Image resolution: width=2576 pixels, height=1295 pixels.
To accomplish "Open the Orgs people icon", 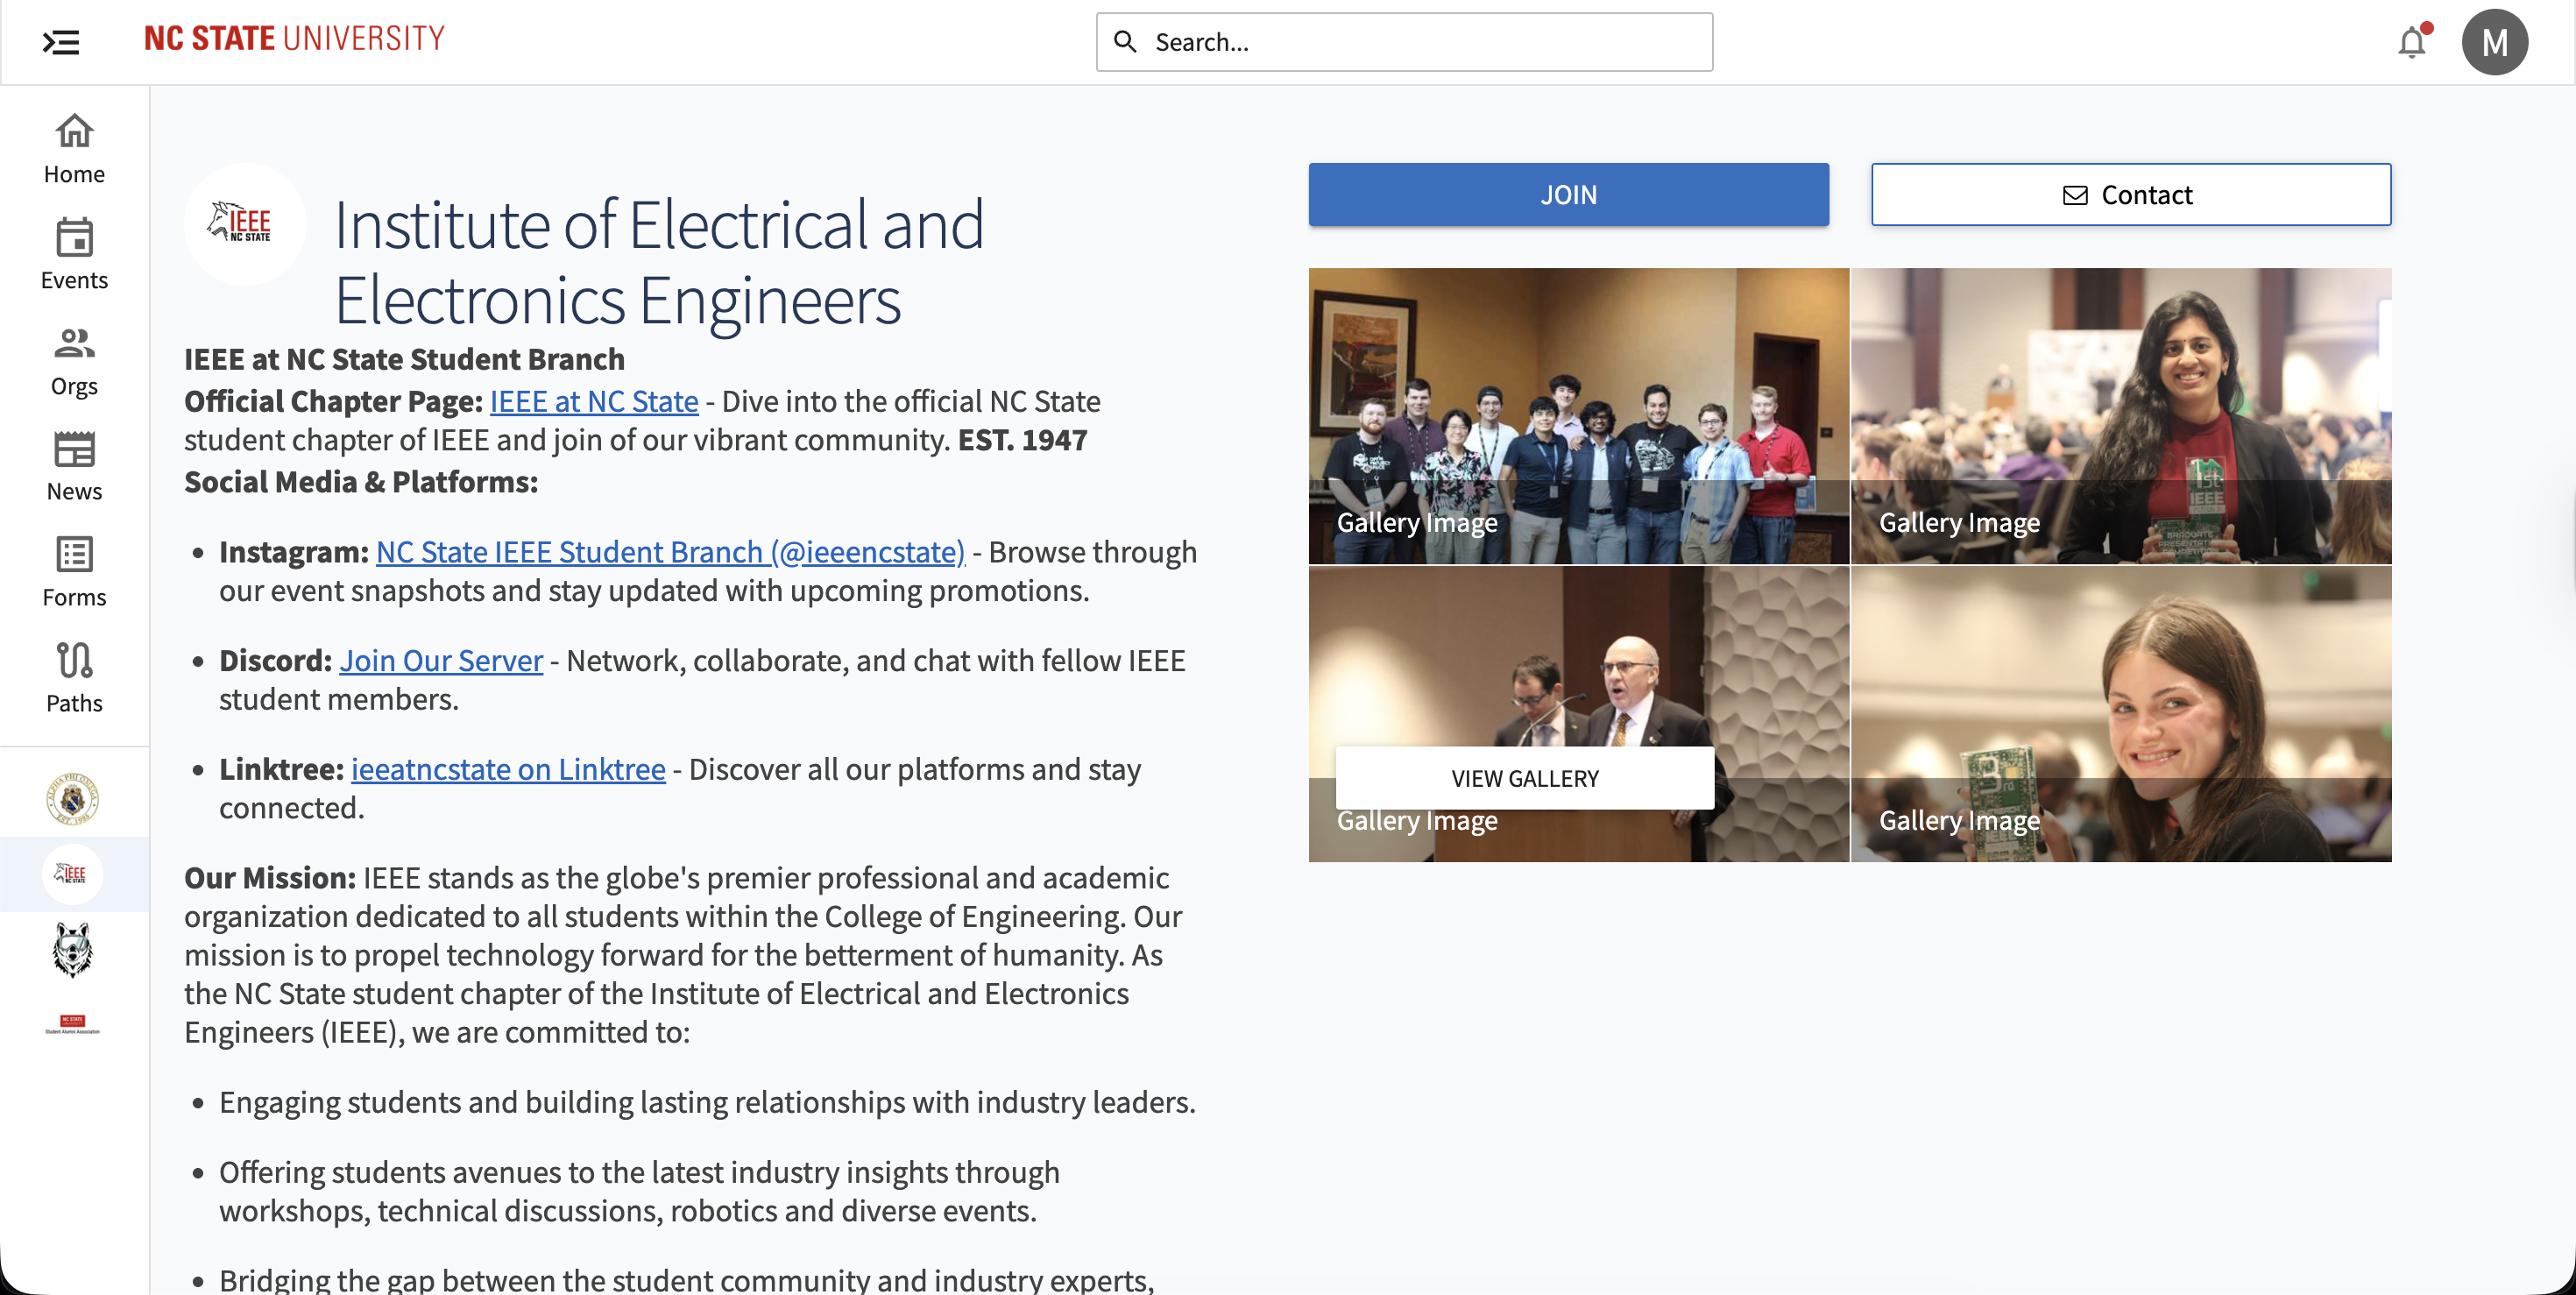I will coord(74,359).
